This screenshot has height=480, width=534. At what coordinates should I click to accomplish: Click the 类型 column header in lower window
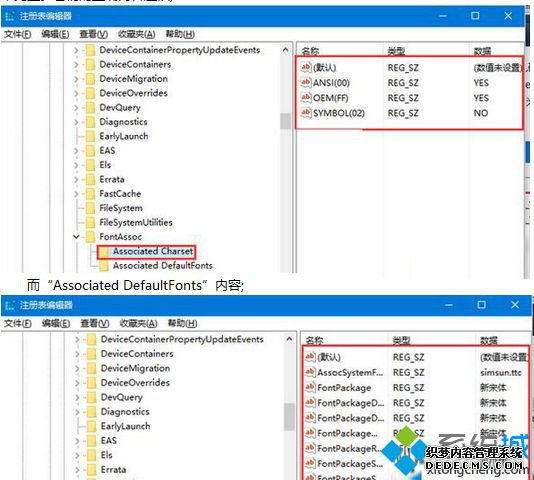tap(401, 340)
